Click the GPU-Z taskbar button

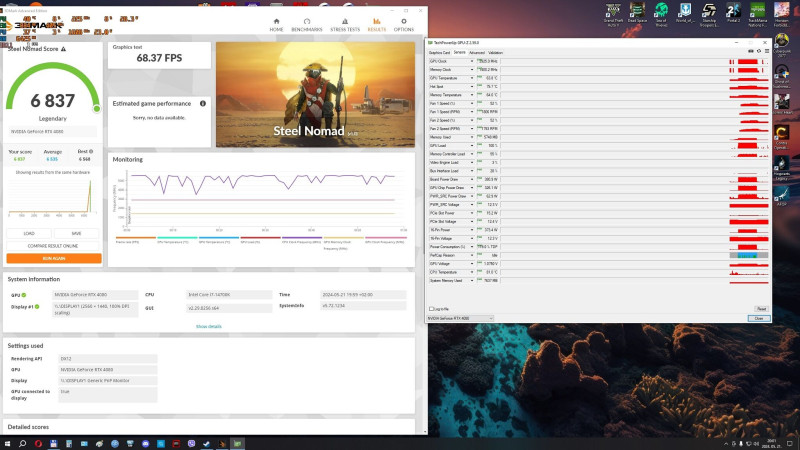pos(237,443)
